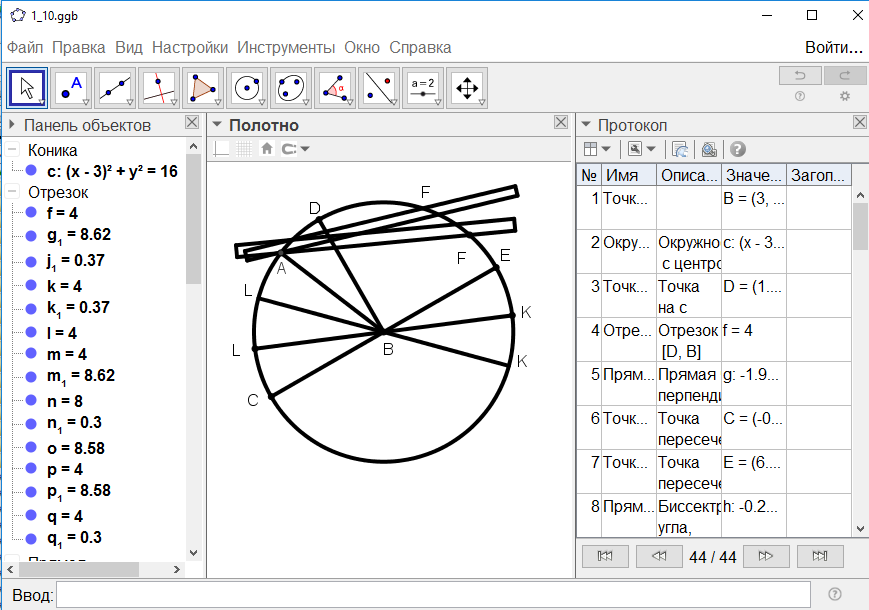Screen dimensions: 869x610
Task: Select the Line through two points tool
Action: (x=116, y=88)
